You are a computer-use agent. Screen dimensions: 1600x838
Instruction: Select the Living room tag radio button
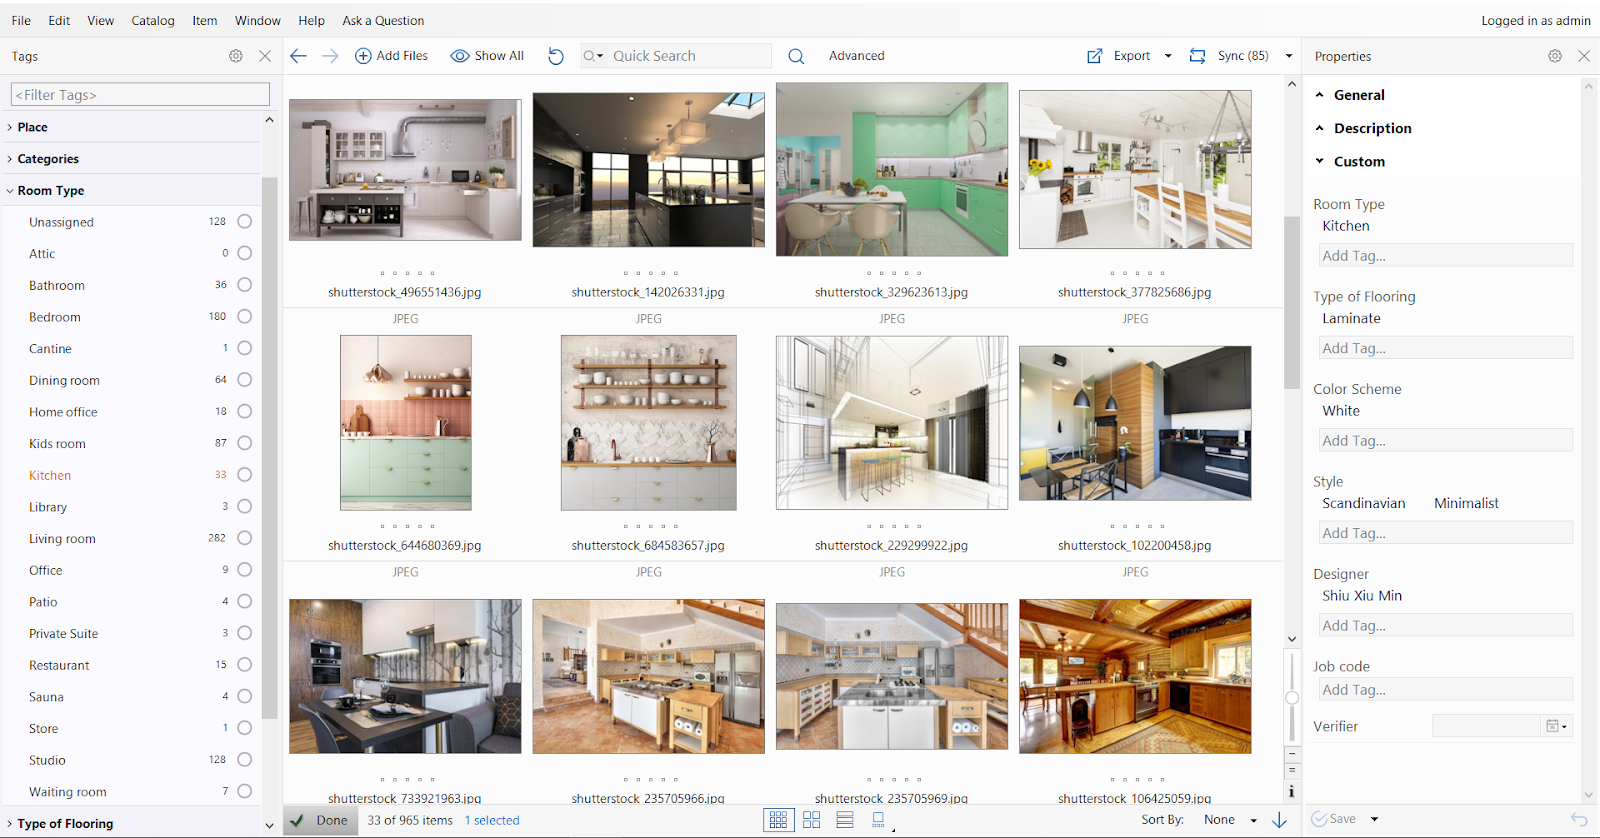pyautogui.click(x=244, y=538)
